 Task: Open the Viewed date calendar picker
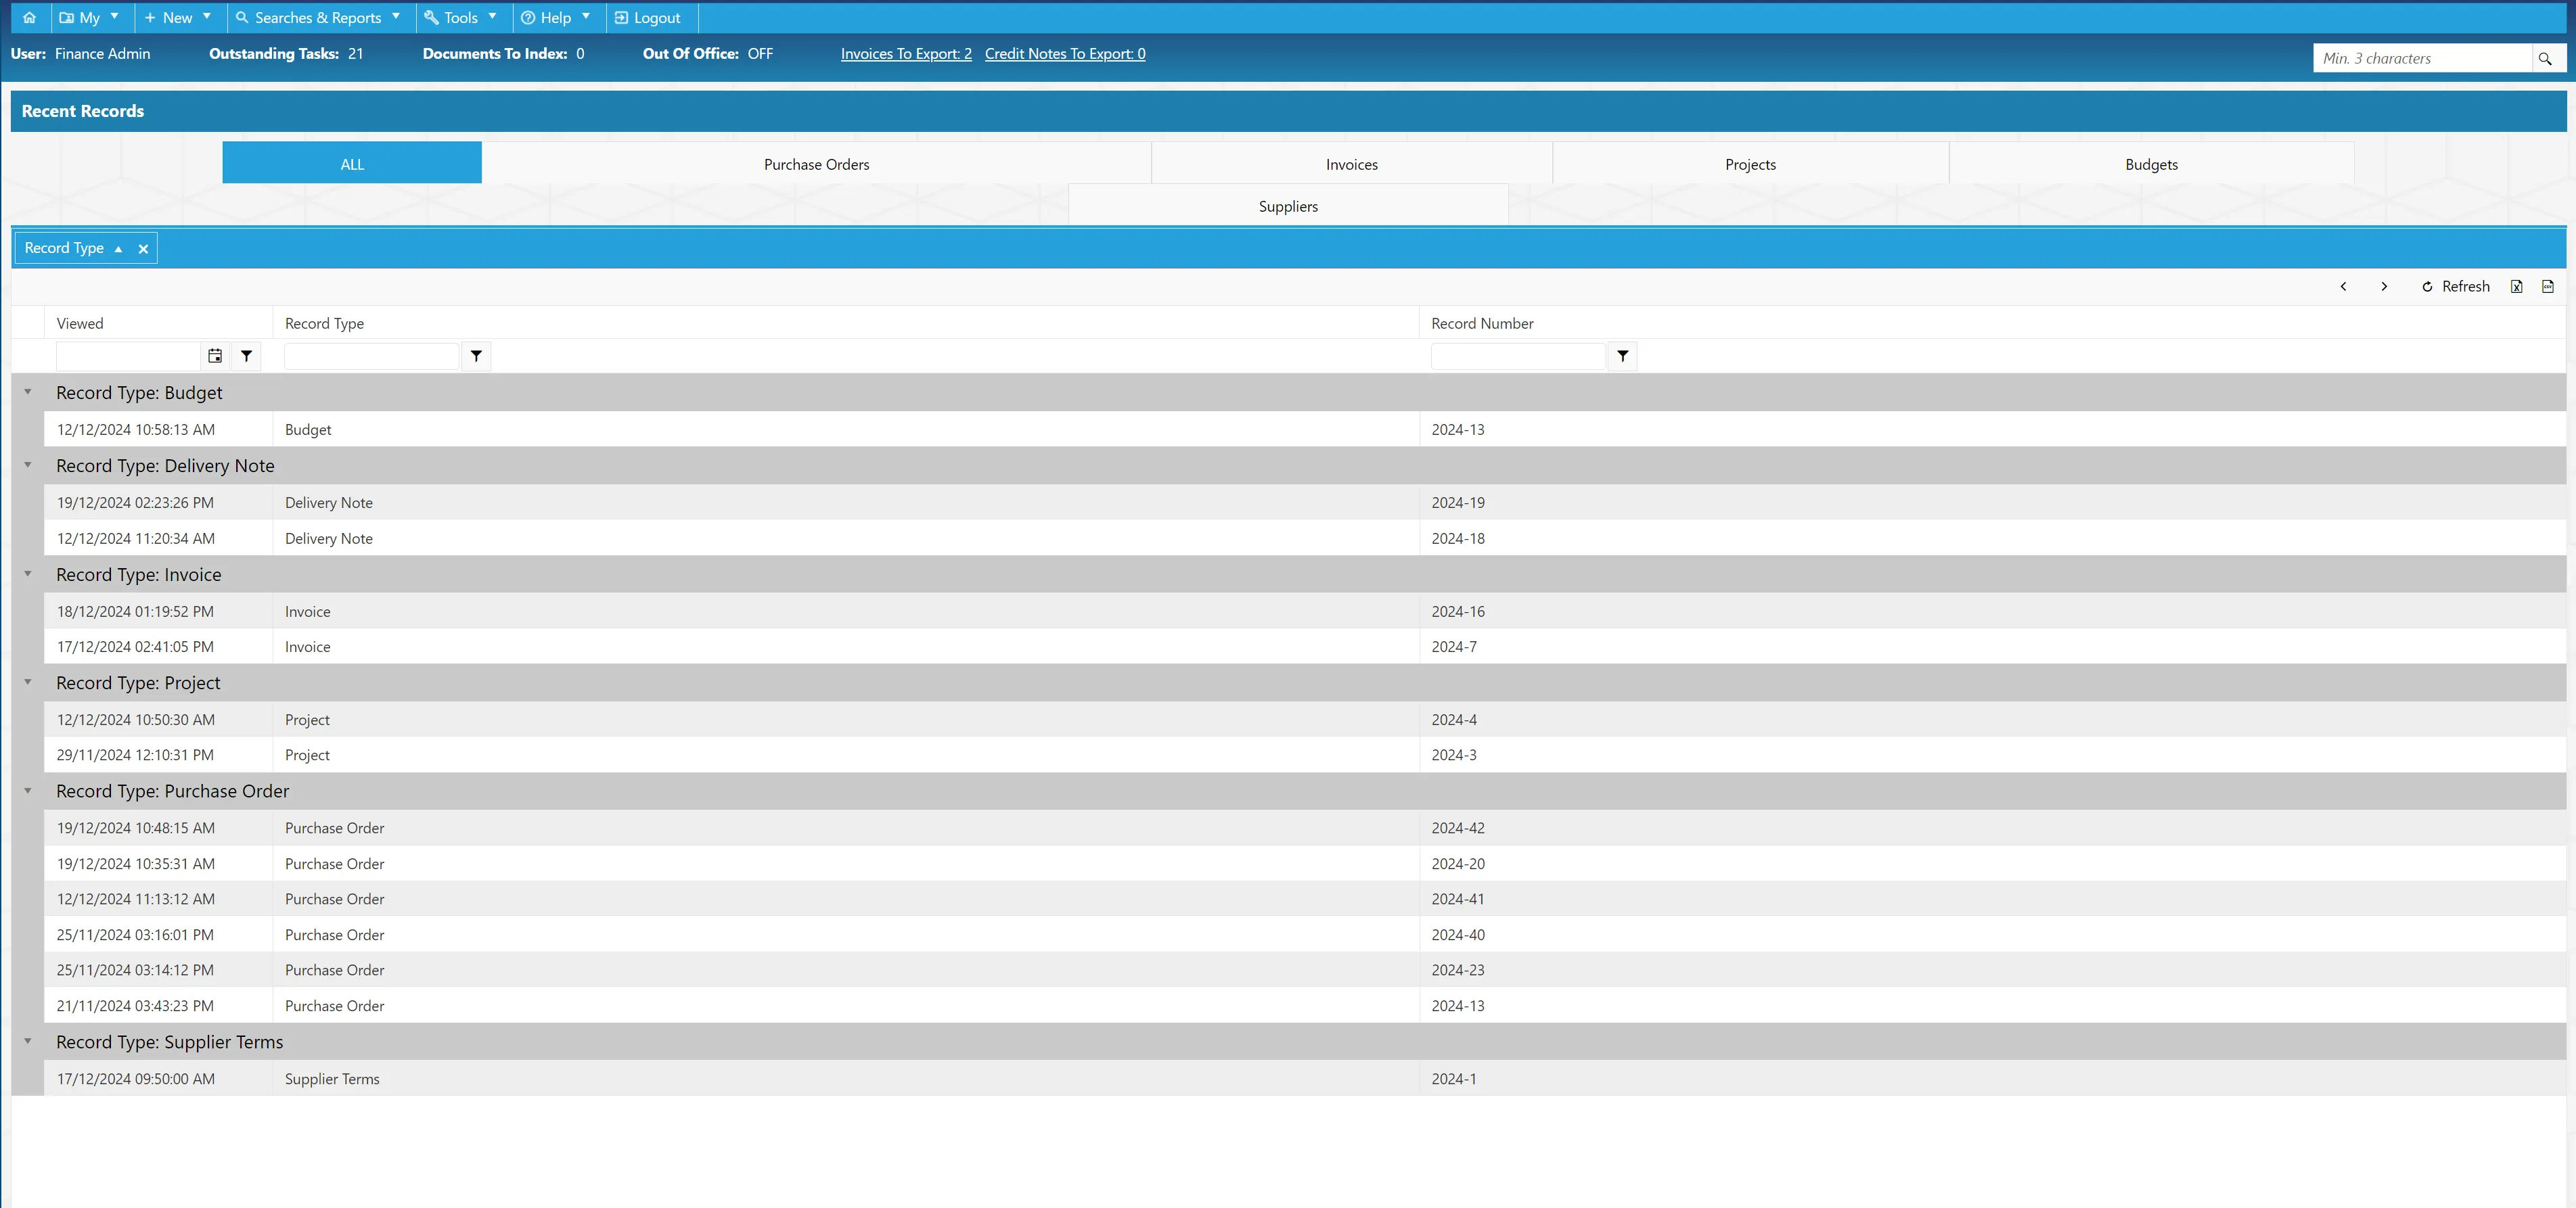[215, 356]
